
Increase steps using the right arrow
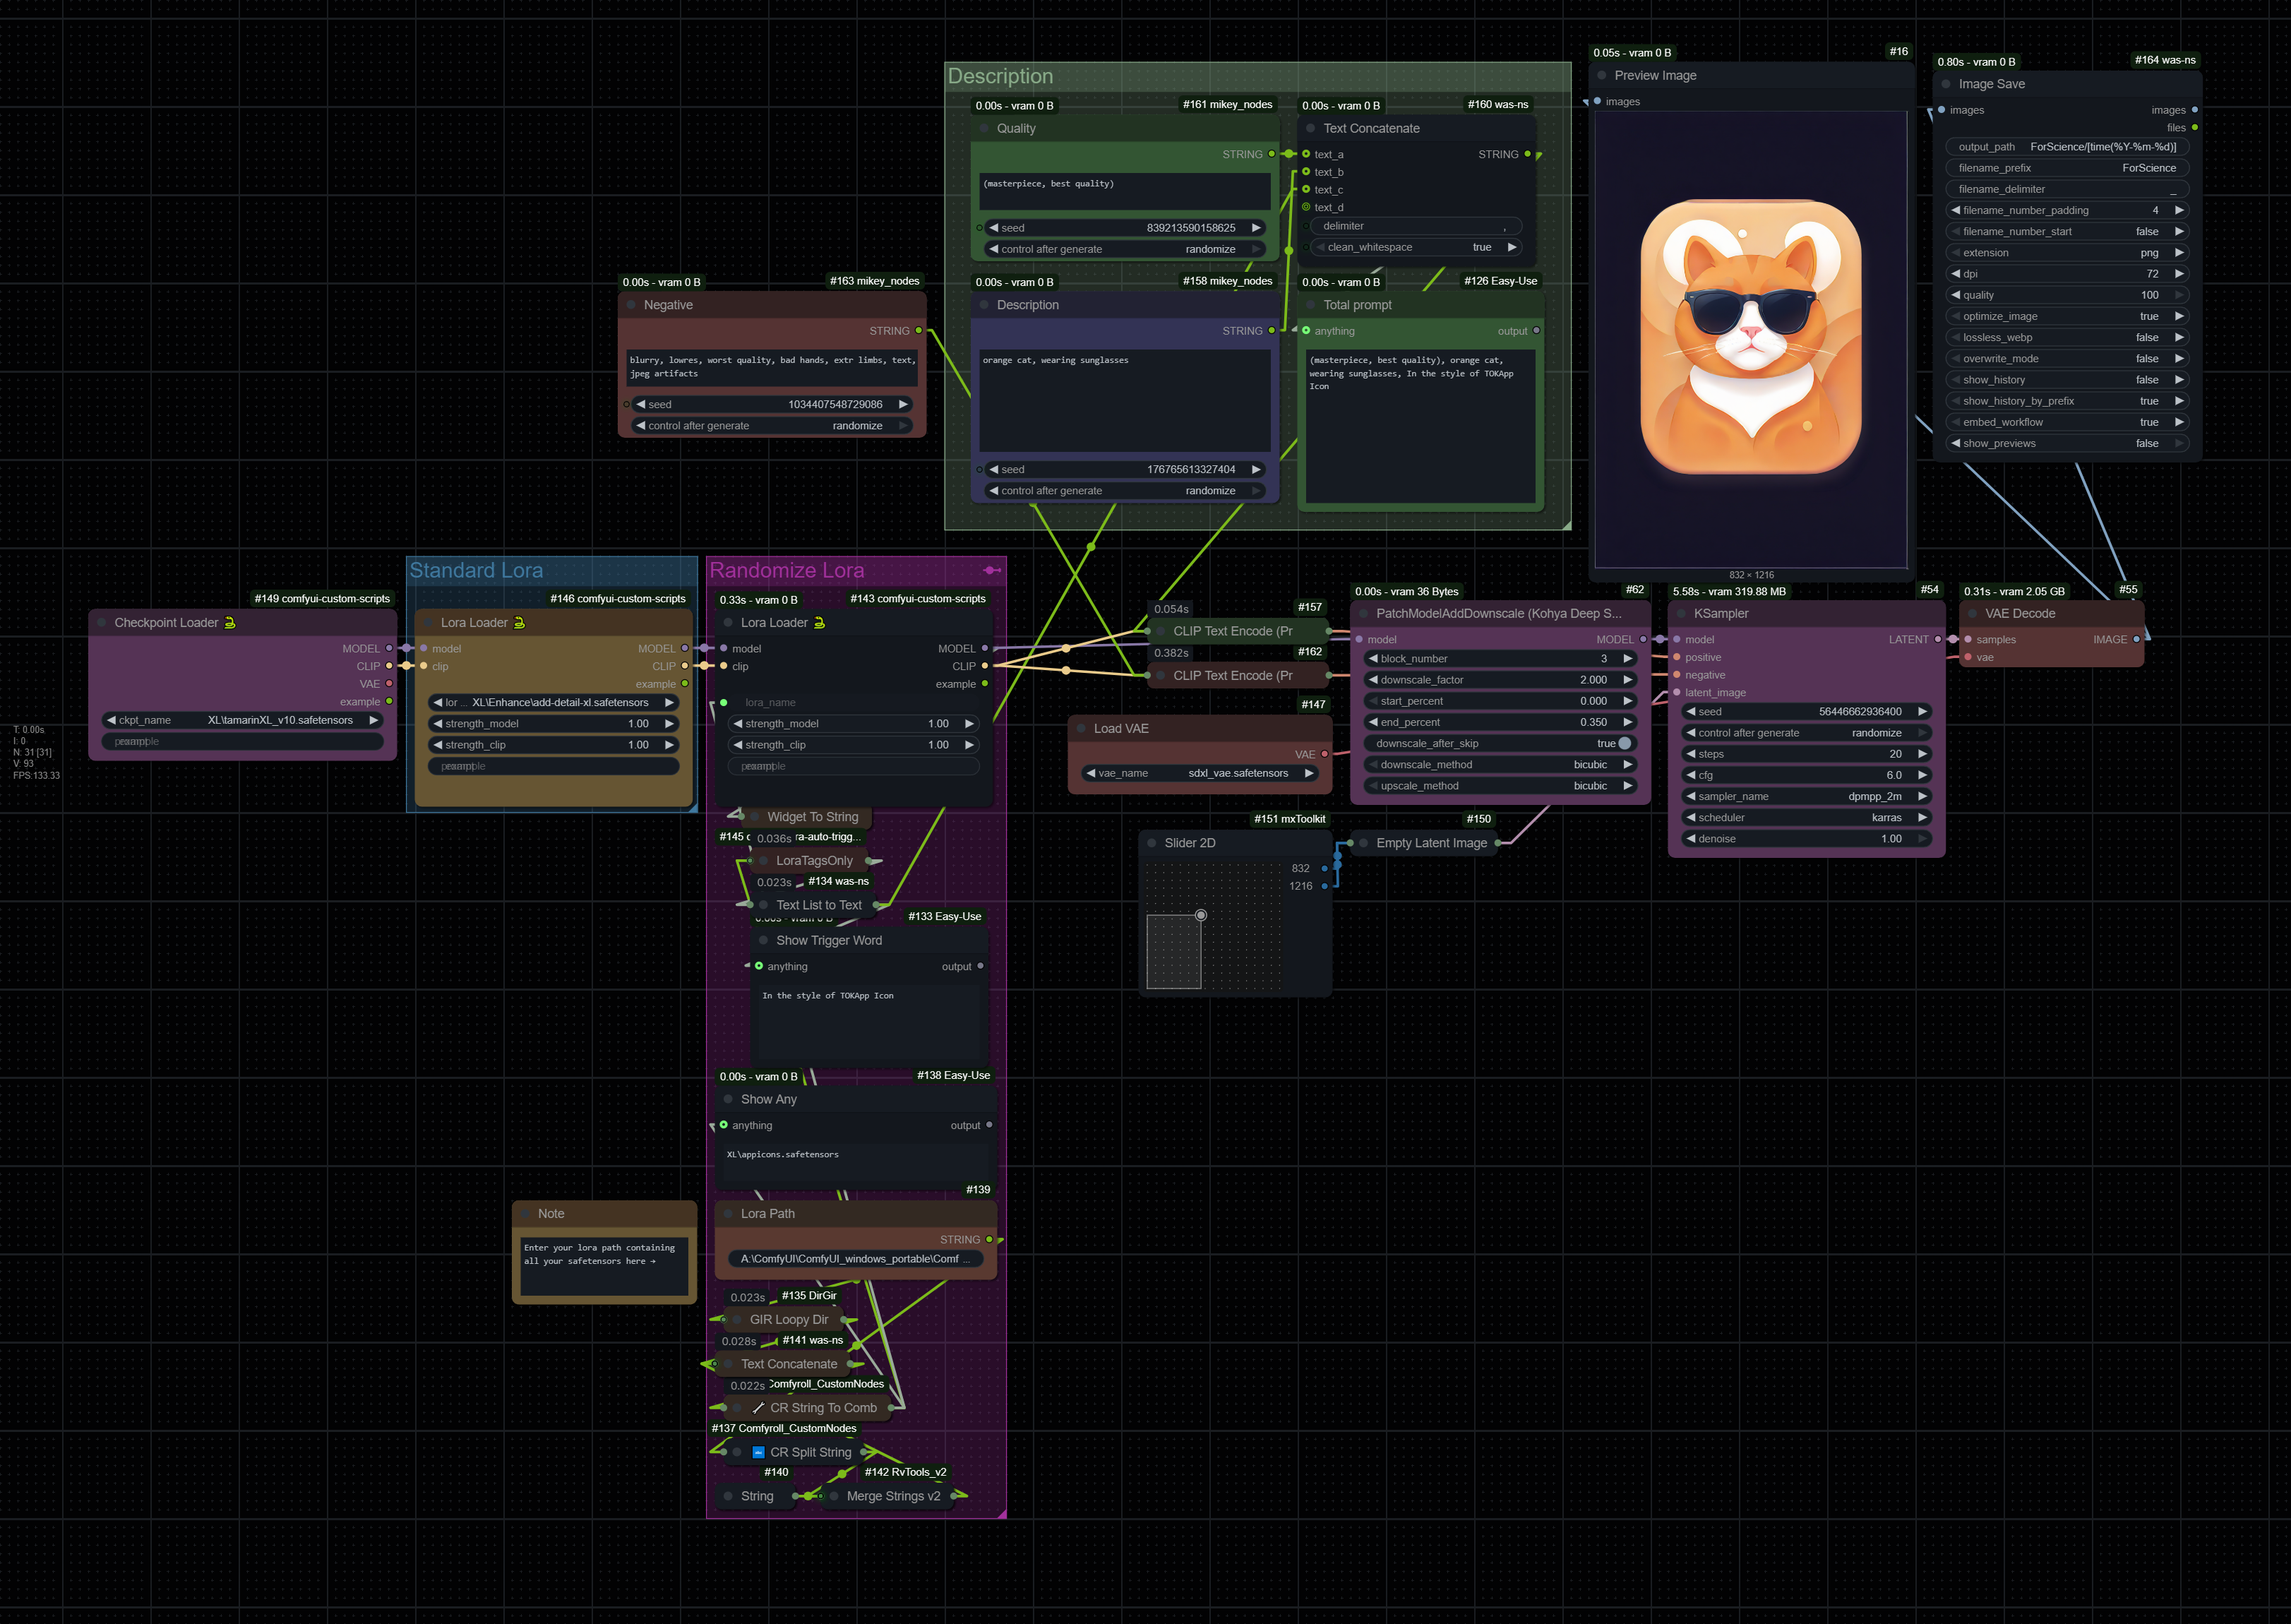click(1922, 754)
